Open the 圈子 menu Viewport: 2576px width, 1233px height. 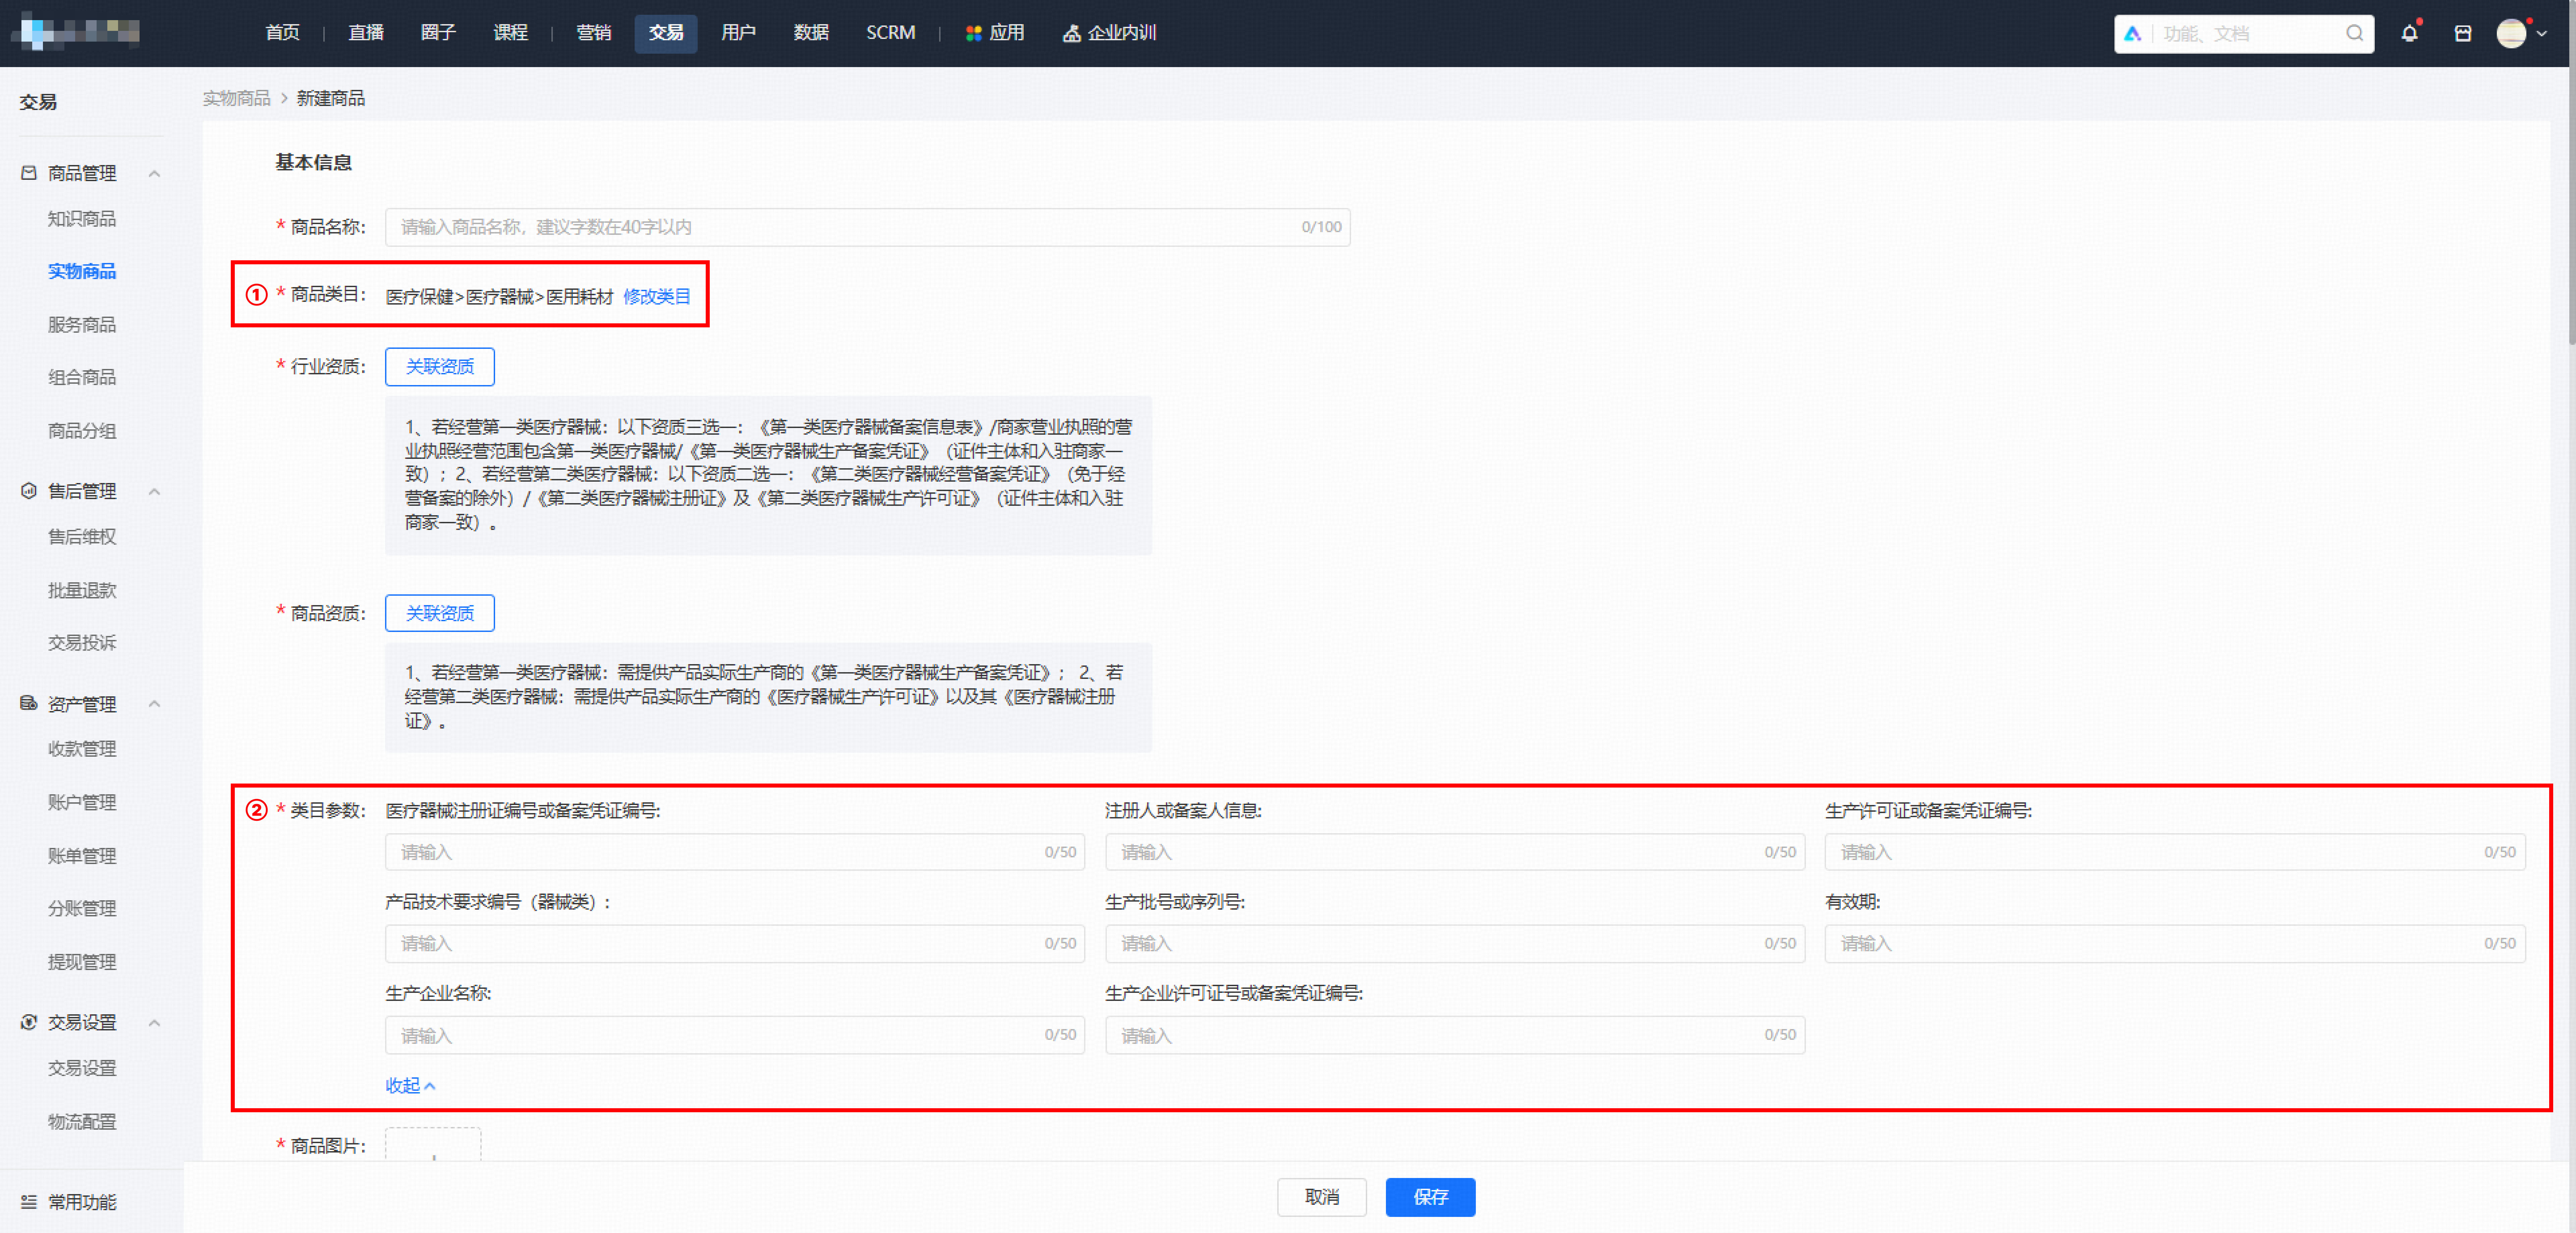click(438, 33)
